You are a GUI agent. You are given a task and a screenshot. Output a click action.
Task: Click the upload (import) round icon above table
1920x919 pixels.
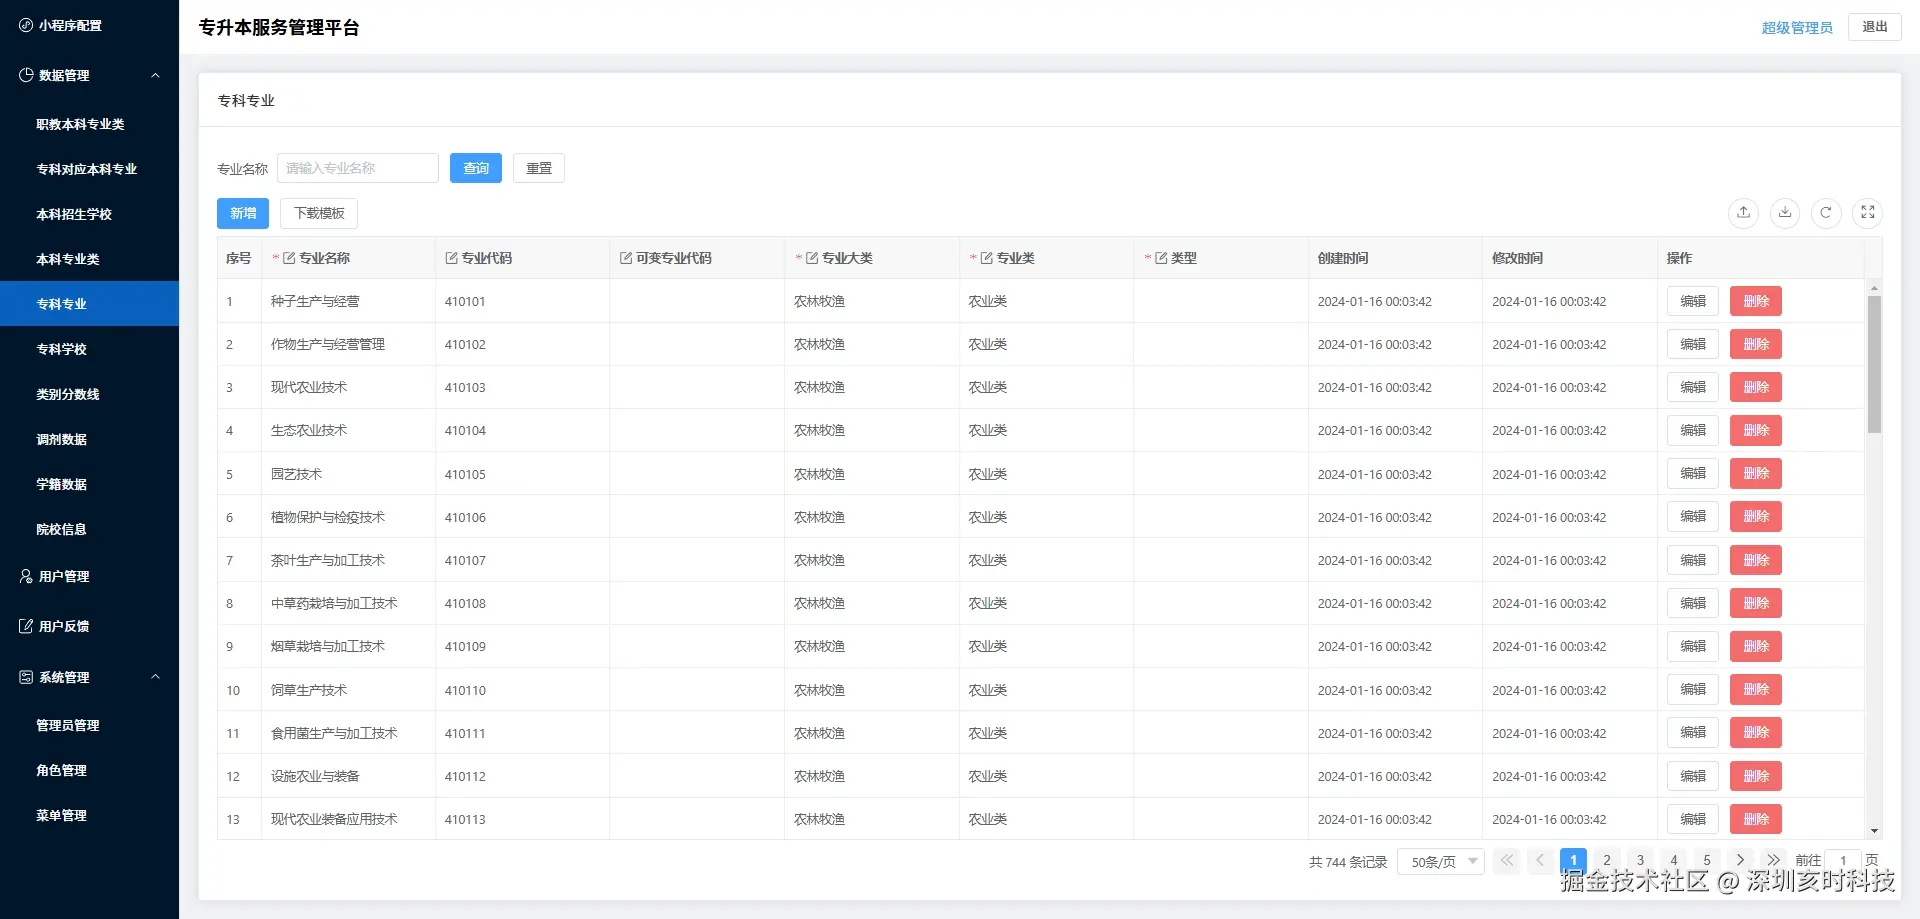[x=1743, y=212]
